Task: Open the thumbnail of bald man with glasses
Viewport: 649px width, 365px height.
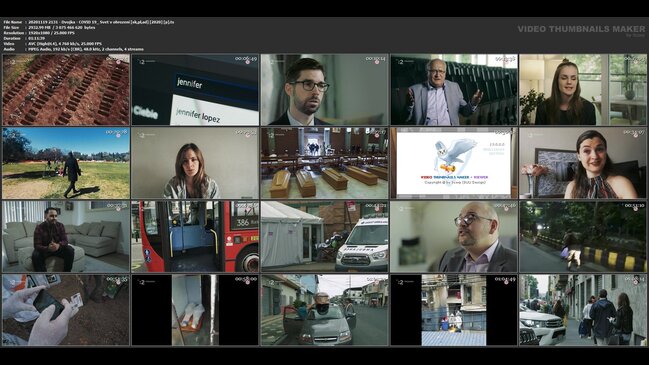Action: (x=454, y=237)
